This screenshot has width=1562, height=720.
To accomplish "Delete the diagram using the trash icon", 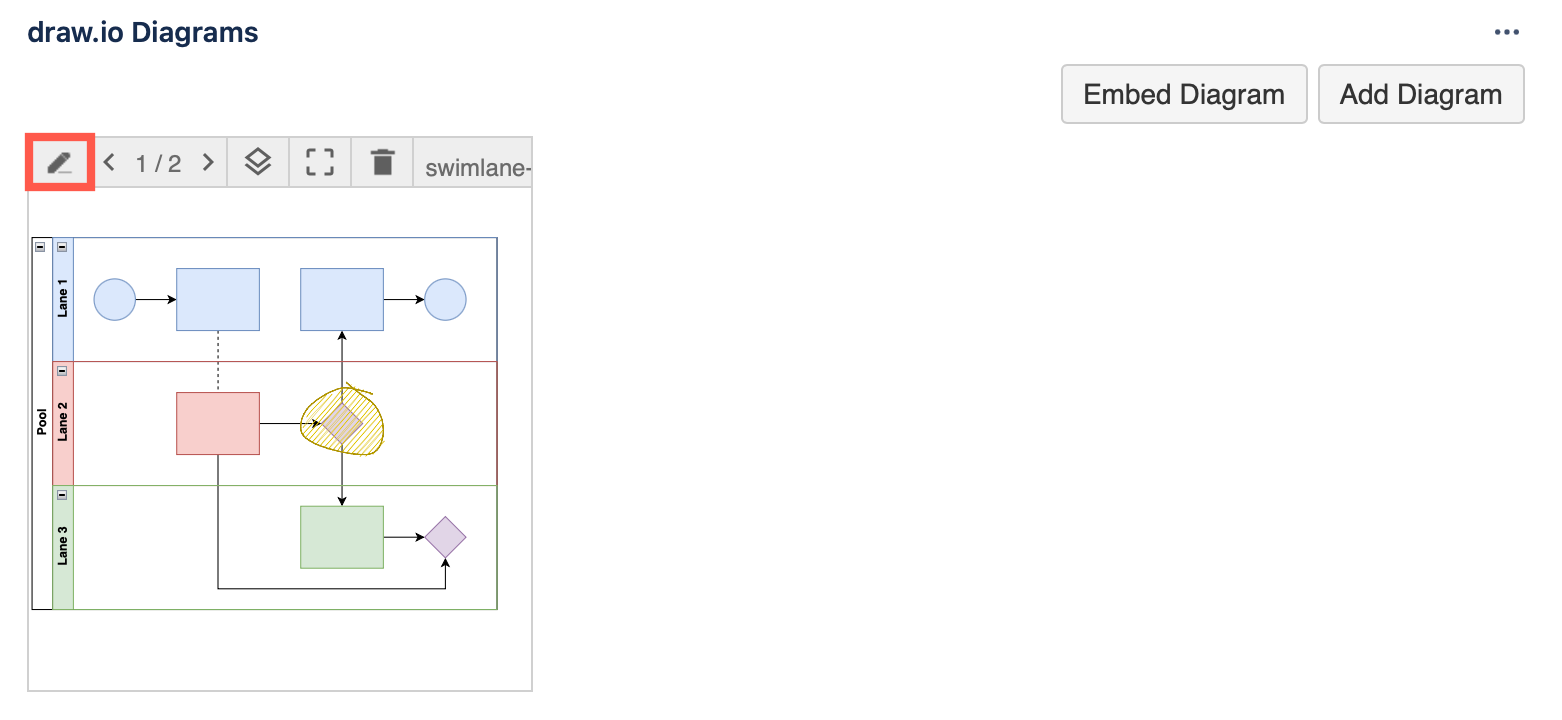I will coord(381,161).
